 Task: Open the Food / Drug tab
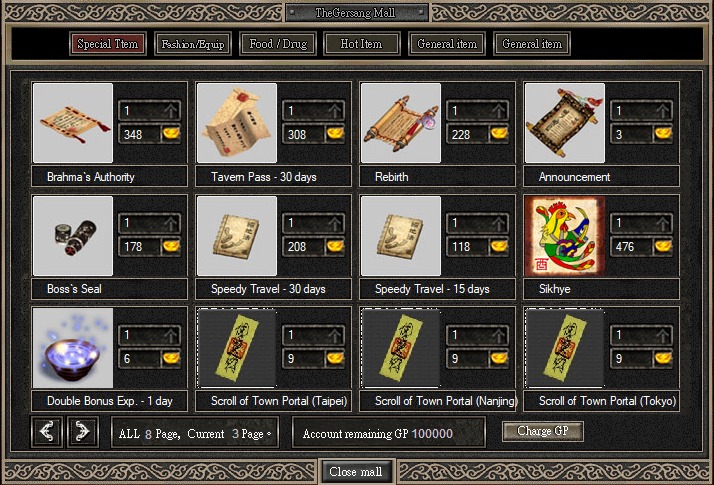[x=278, y=44]
